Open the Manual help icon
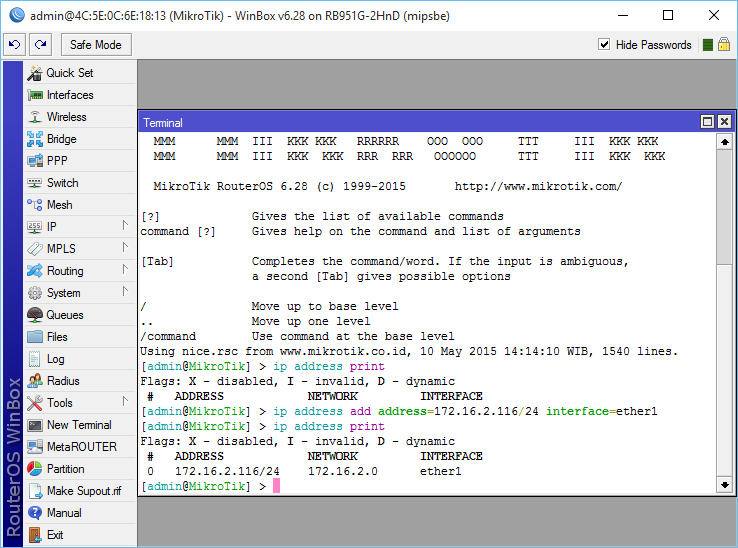This screenshot has height=548, width=738. (x=35, y=513)
